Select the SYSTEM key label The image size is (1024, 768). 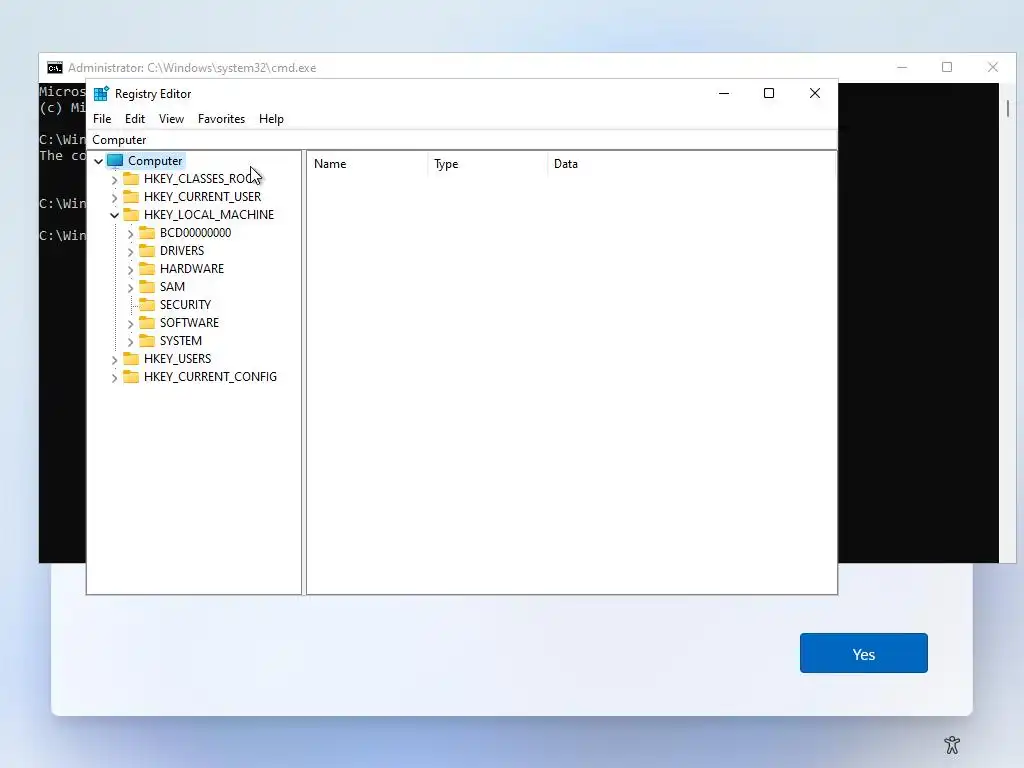pyautogui.click(x=181, y=341)
